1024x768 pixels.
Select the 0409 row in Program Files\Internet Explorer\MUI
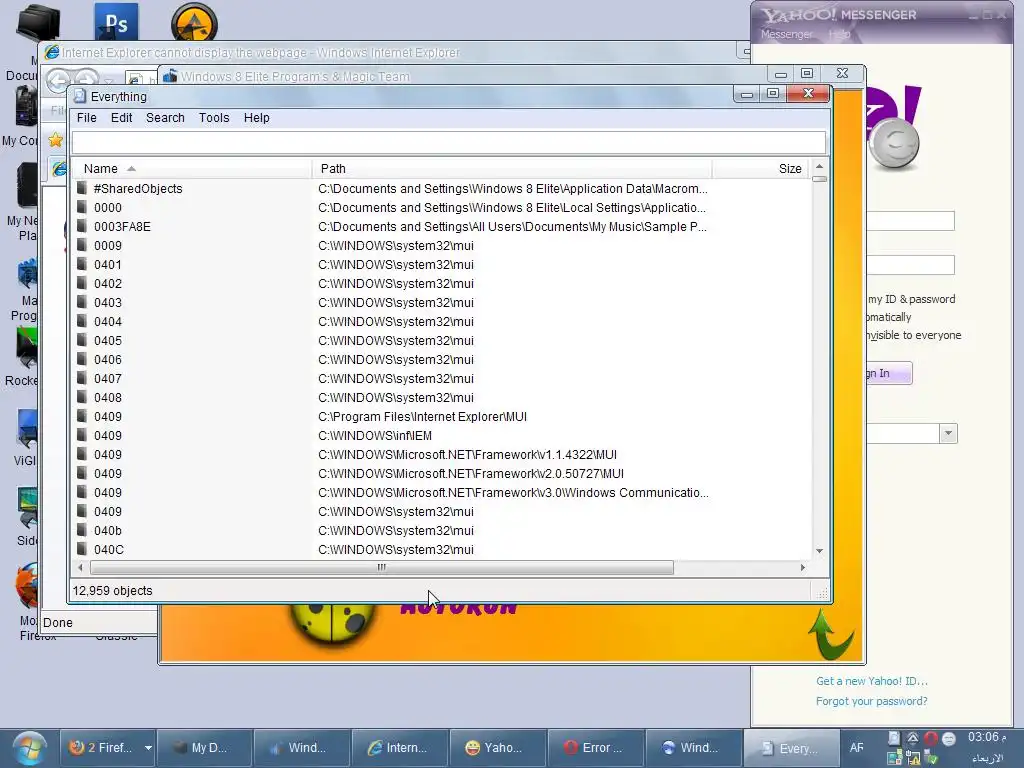click(441, 417)
